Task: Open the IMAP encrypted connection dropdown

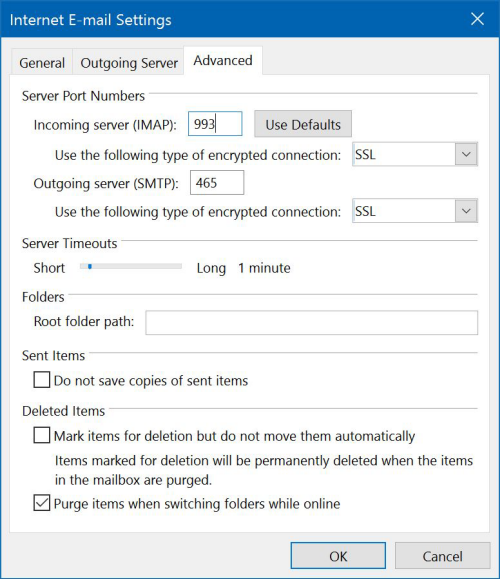Action: (415, 154)
